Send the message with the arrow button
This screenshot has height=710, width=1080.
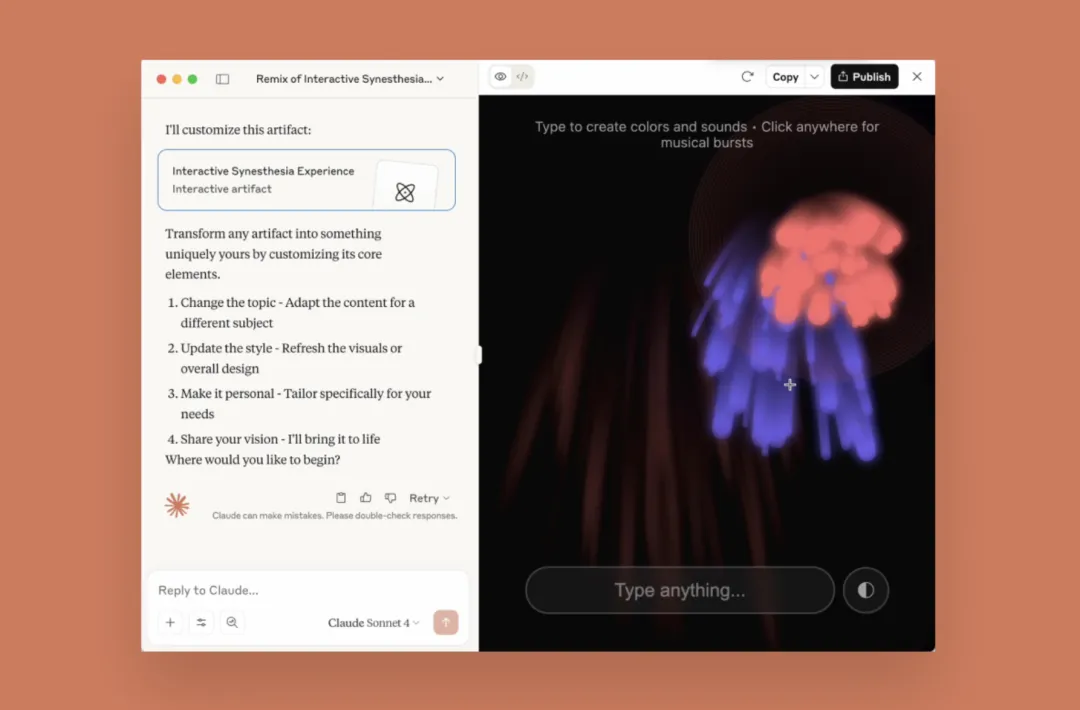[446, 623]
